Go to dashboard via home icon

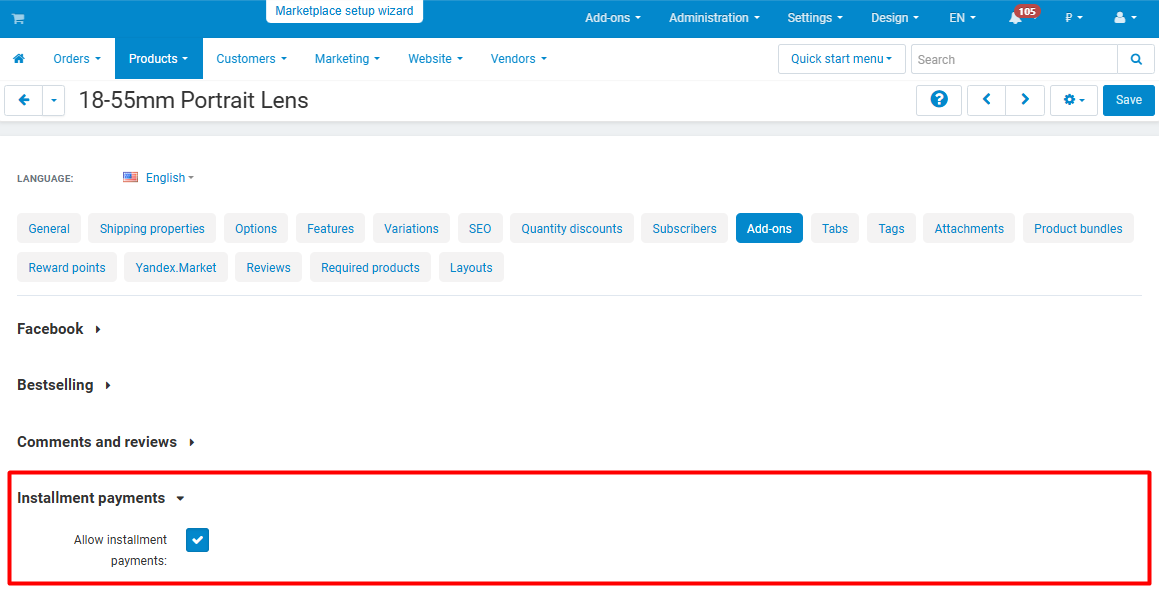[x=19, y=58]
